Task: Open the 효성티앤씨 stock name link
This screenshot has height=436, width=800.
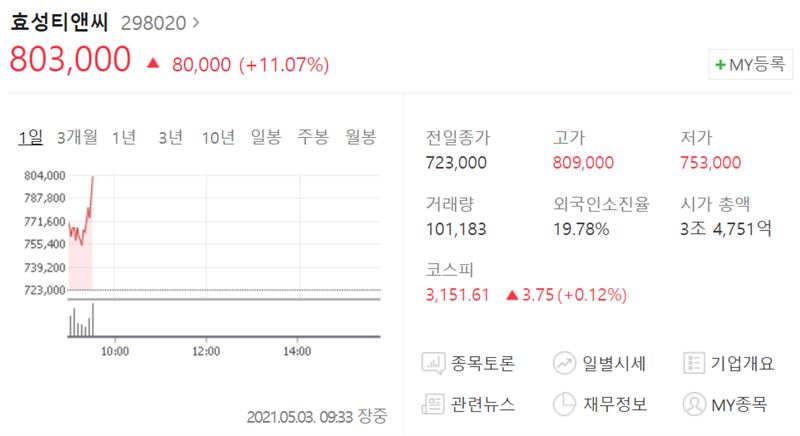Action: [59, 21]
